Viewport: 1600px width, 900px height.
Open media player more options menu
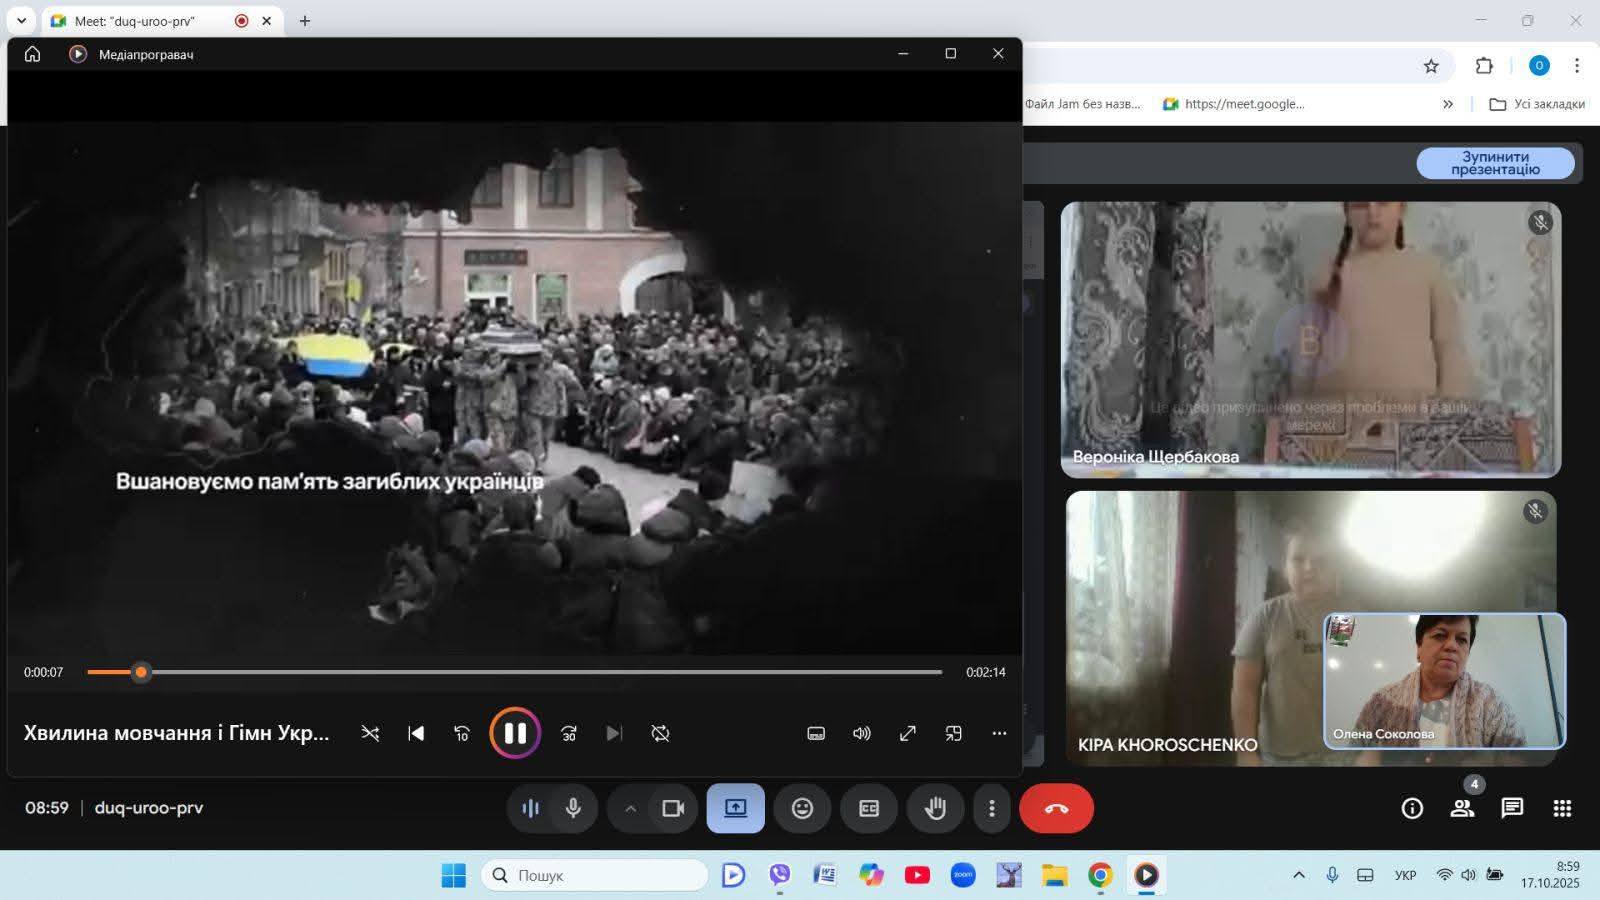[x=999, y=733]
